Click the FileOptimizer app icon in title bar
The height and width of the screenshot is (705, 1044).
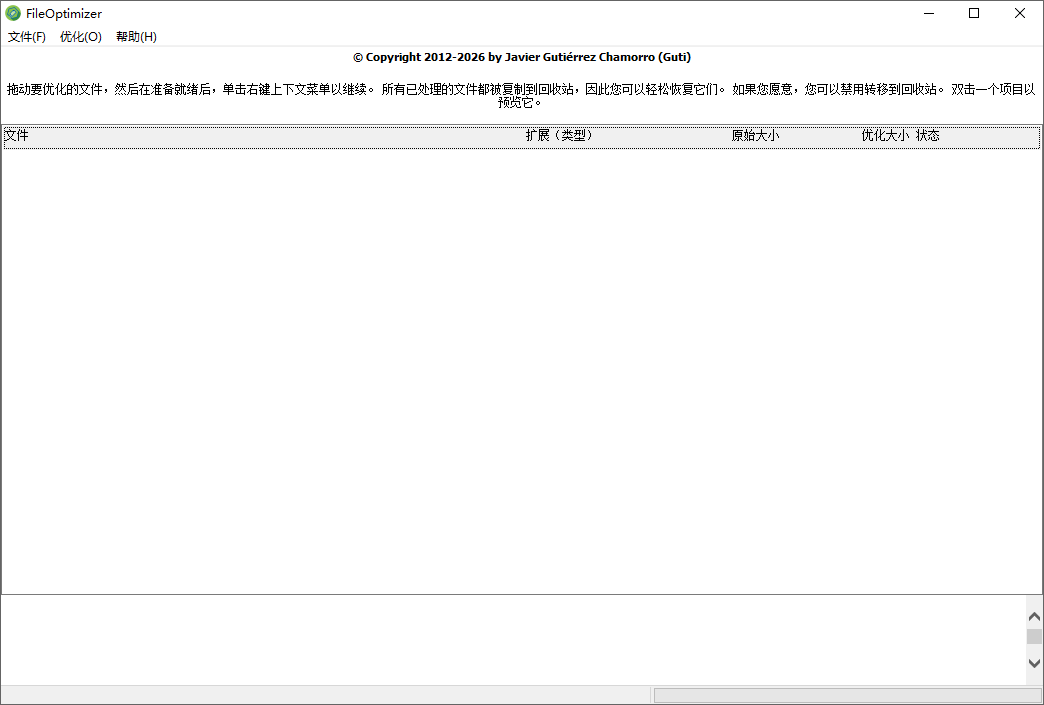(13, 13)
